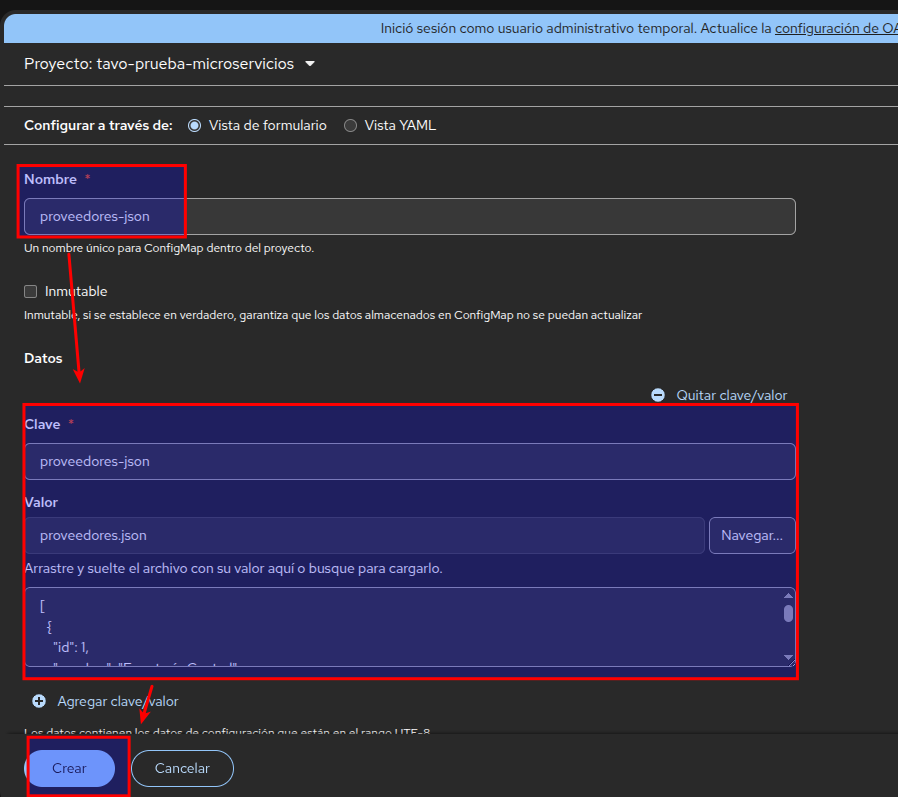This screenshot has height=797, width=898.
Task: Click the 'Quitar clave/valor' text label
Action: (731, 395)
